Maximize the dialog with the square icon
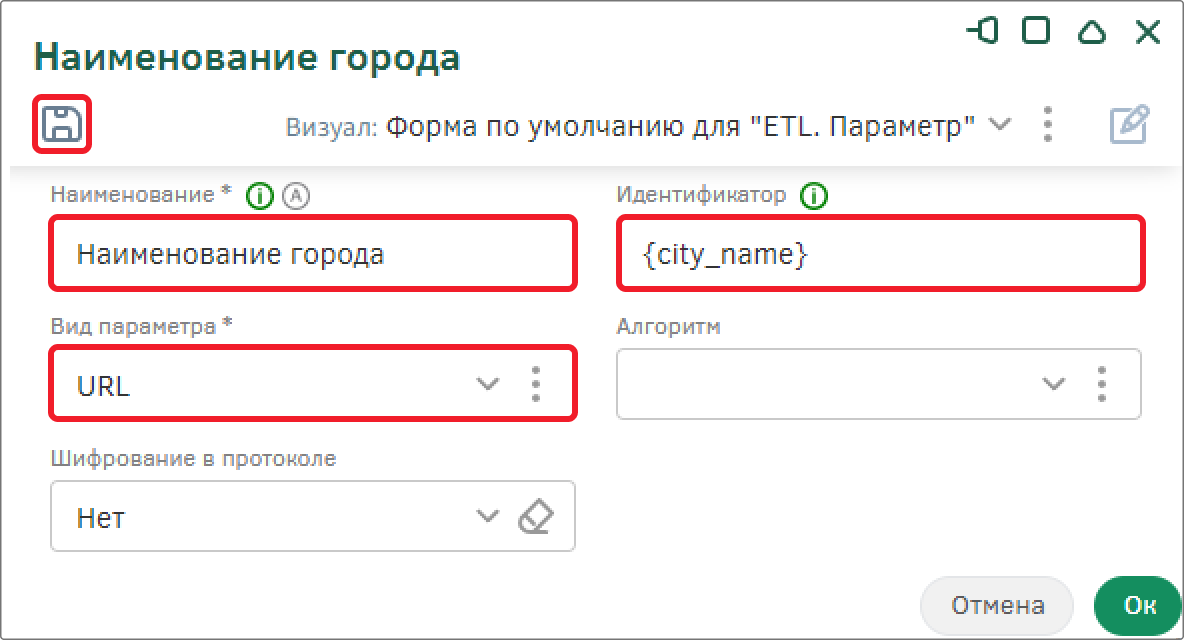Viewport: 1184px width, 640px height. click(1036, 32)
